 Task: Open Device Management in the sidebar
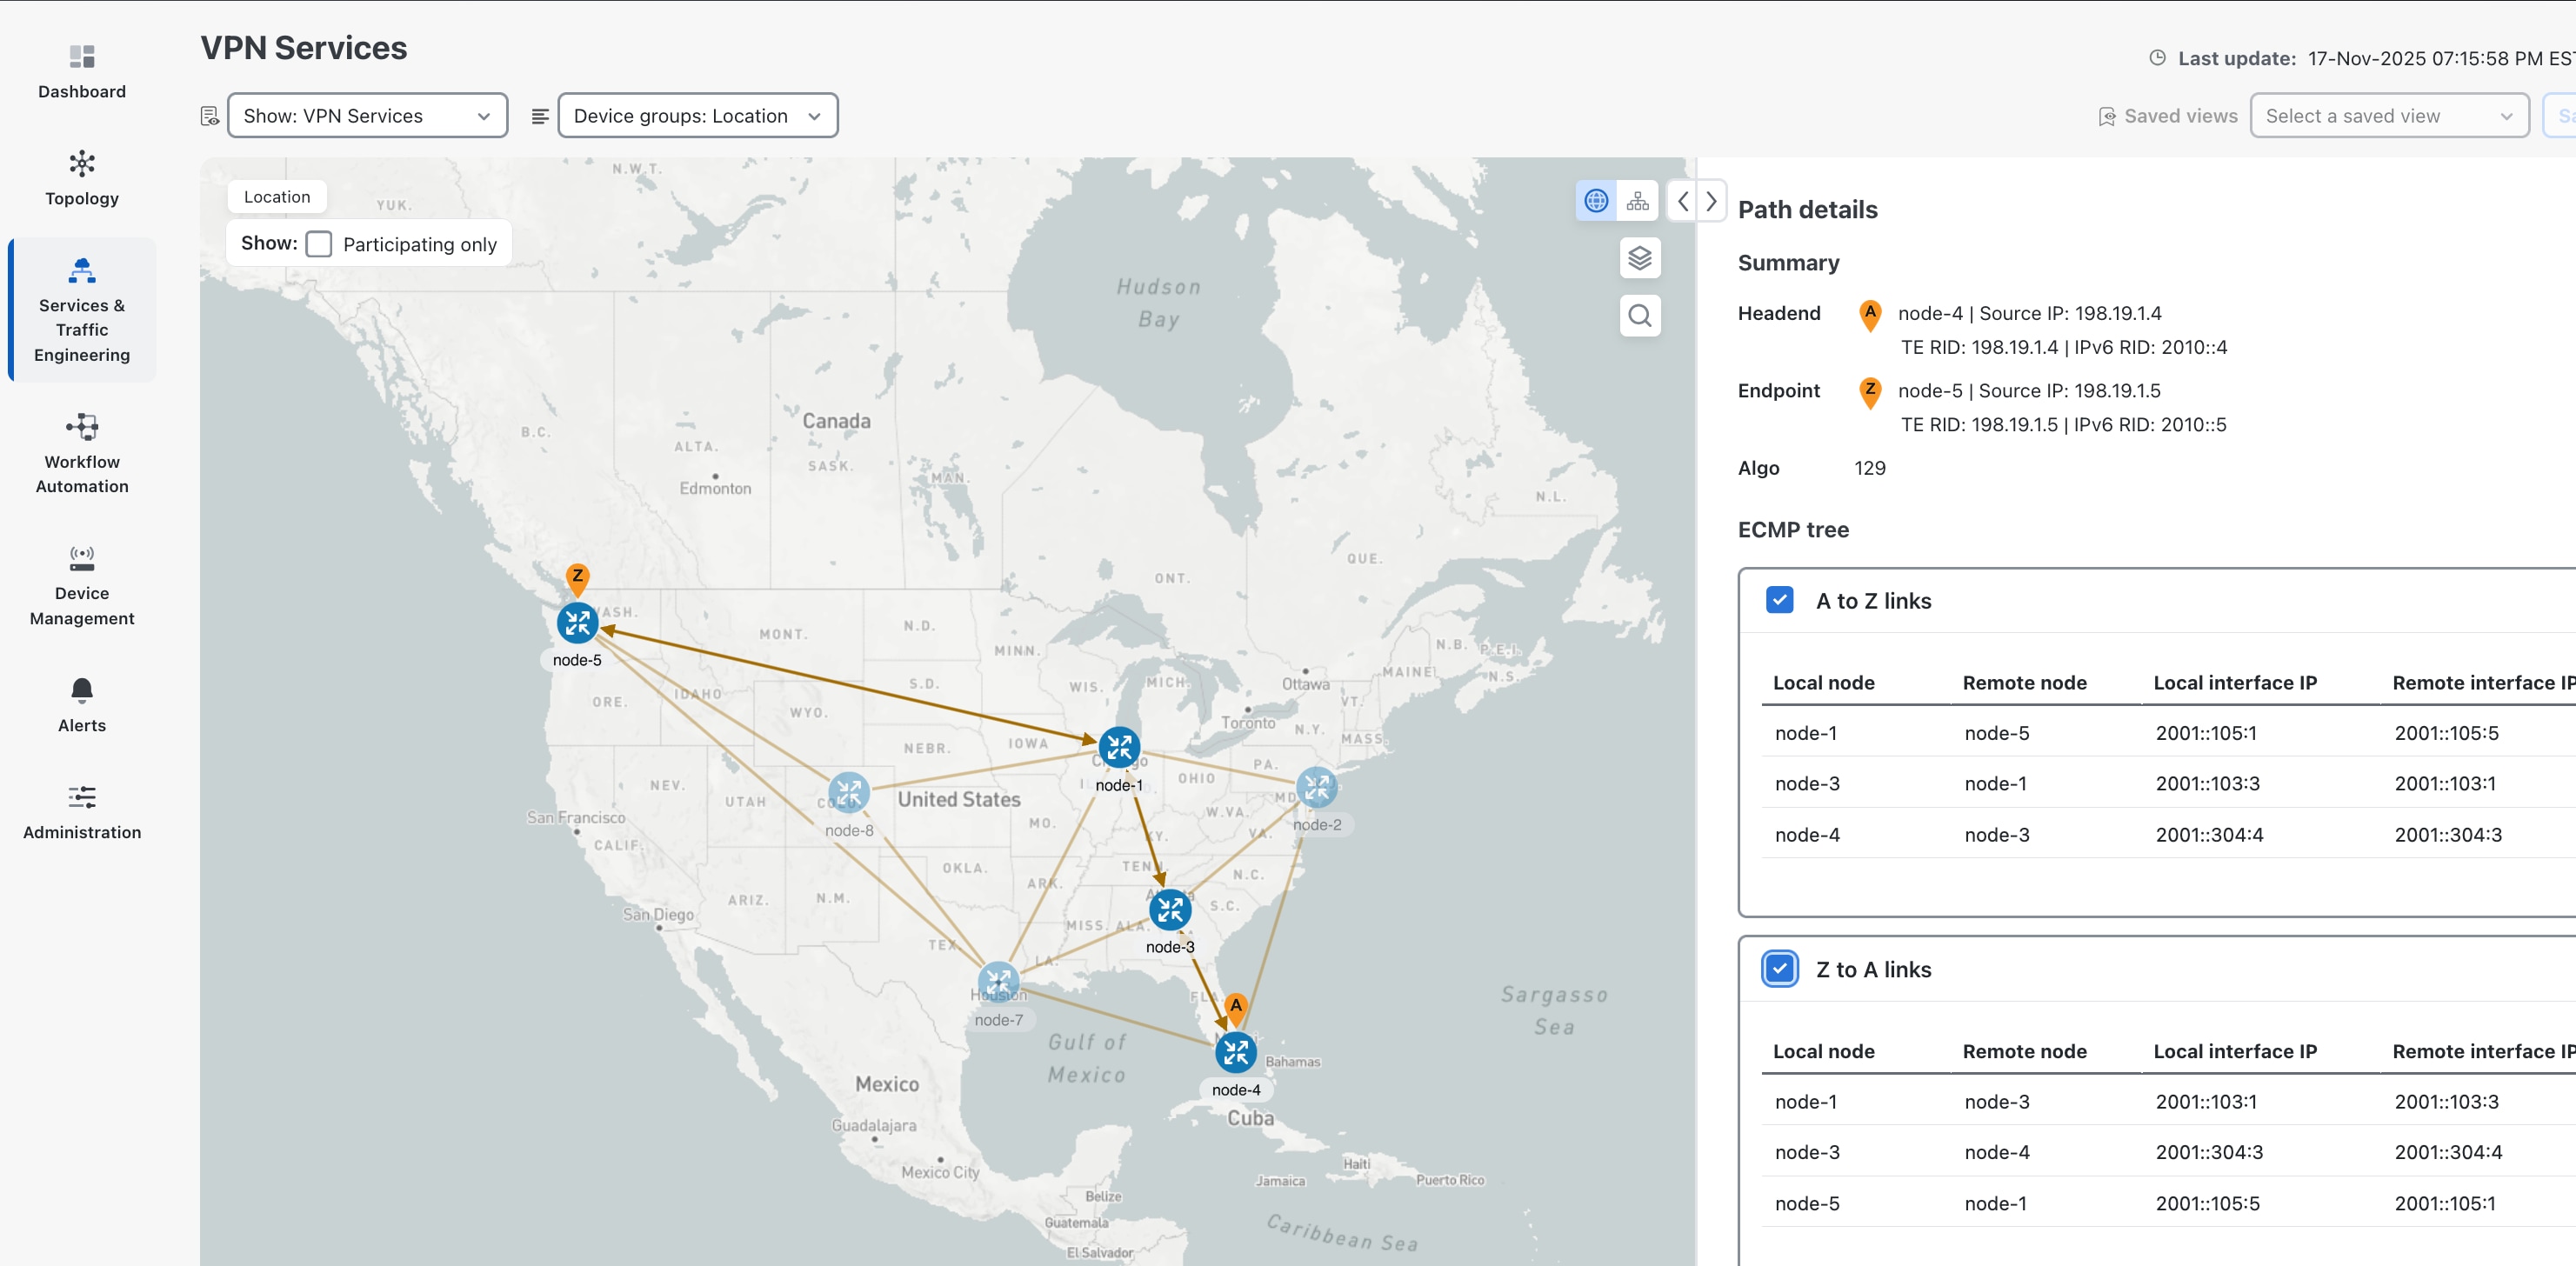coord(82,585)
